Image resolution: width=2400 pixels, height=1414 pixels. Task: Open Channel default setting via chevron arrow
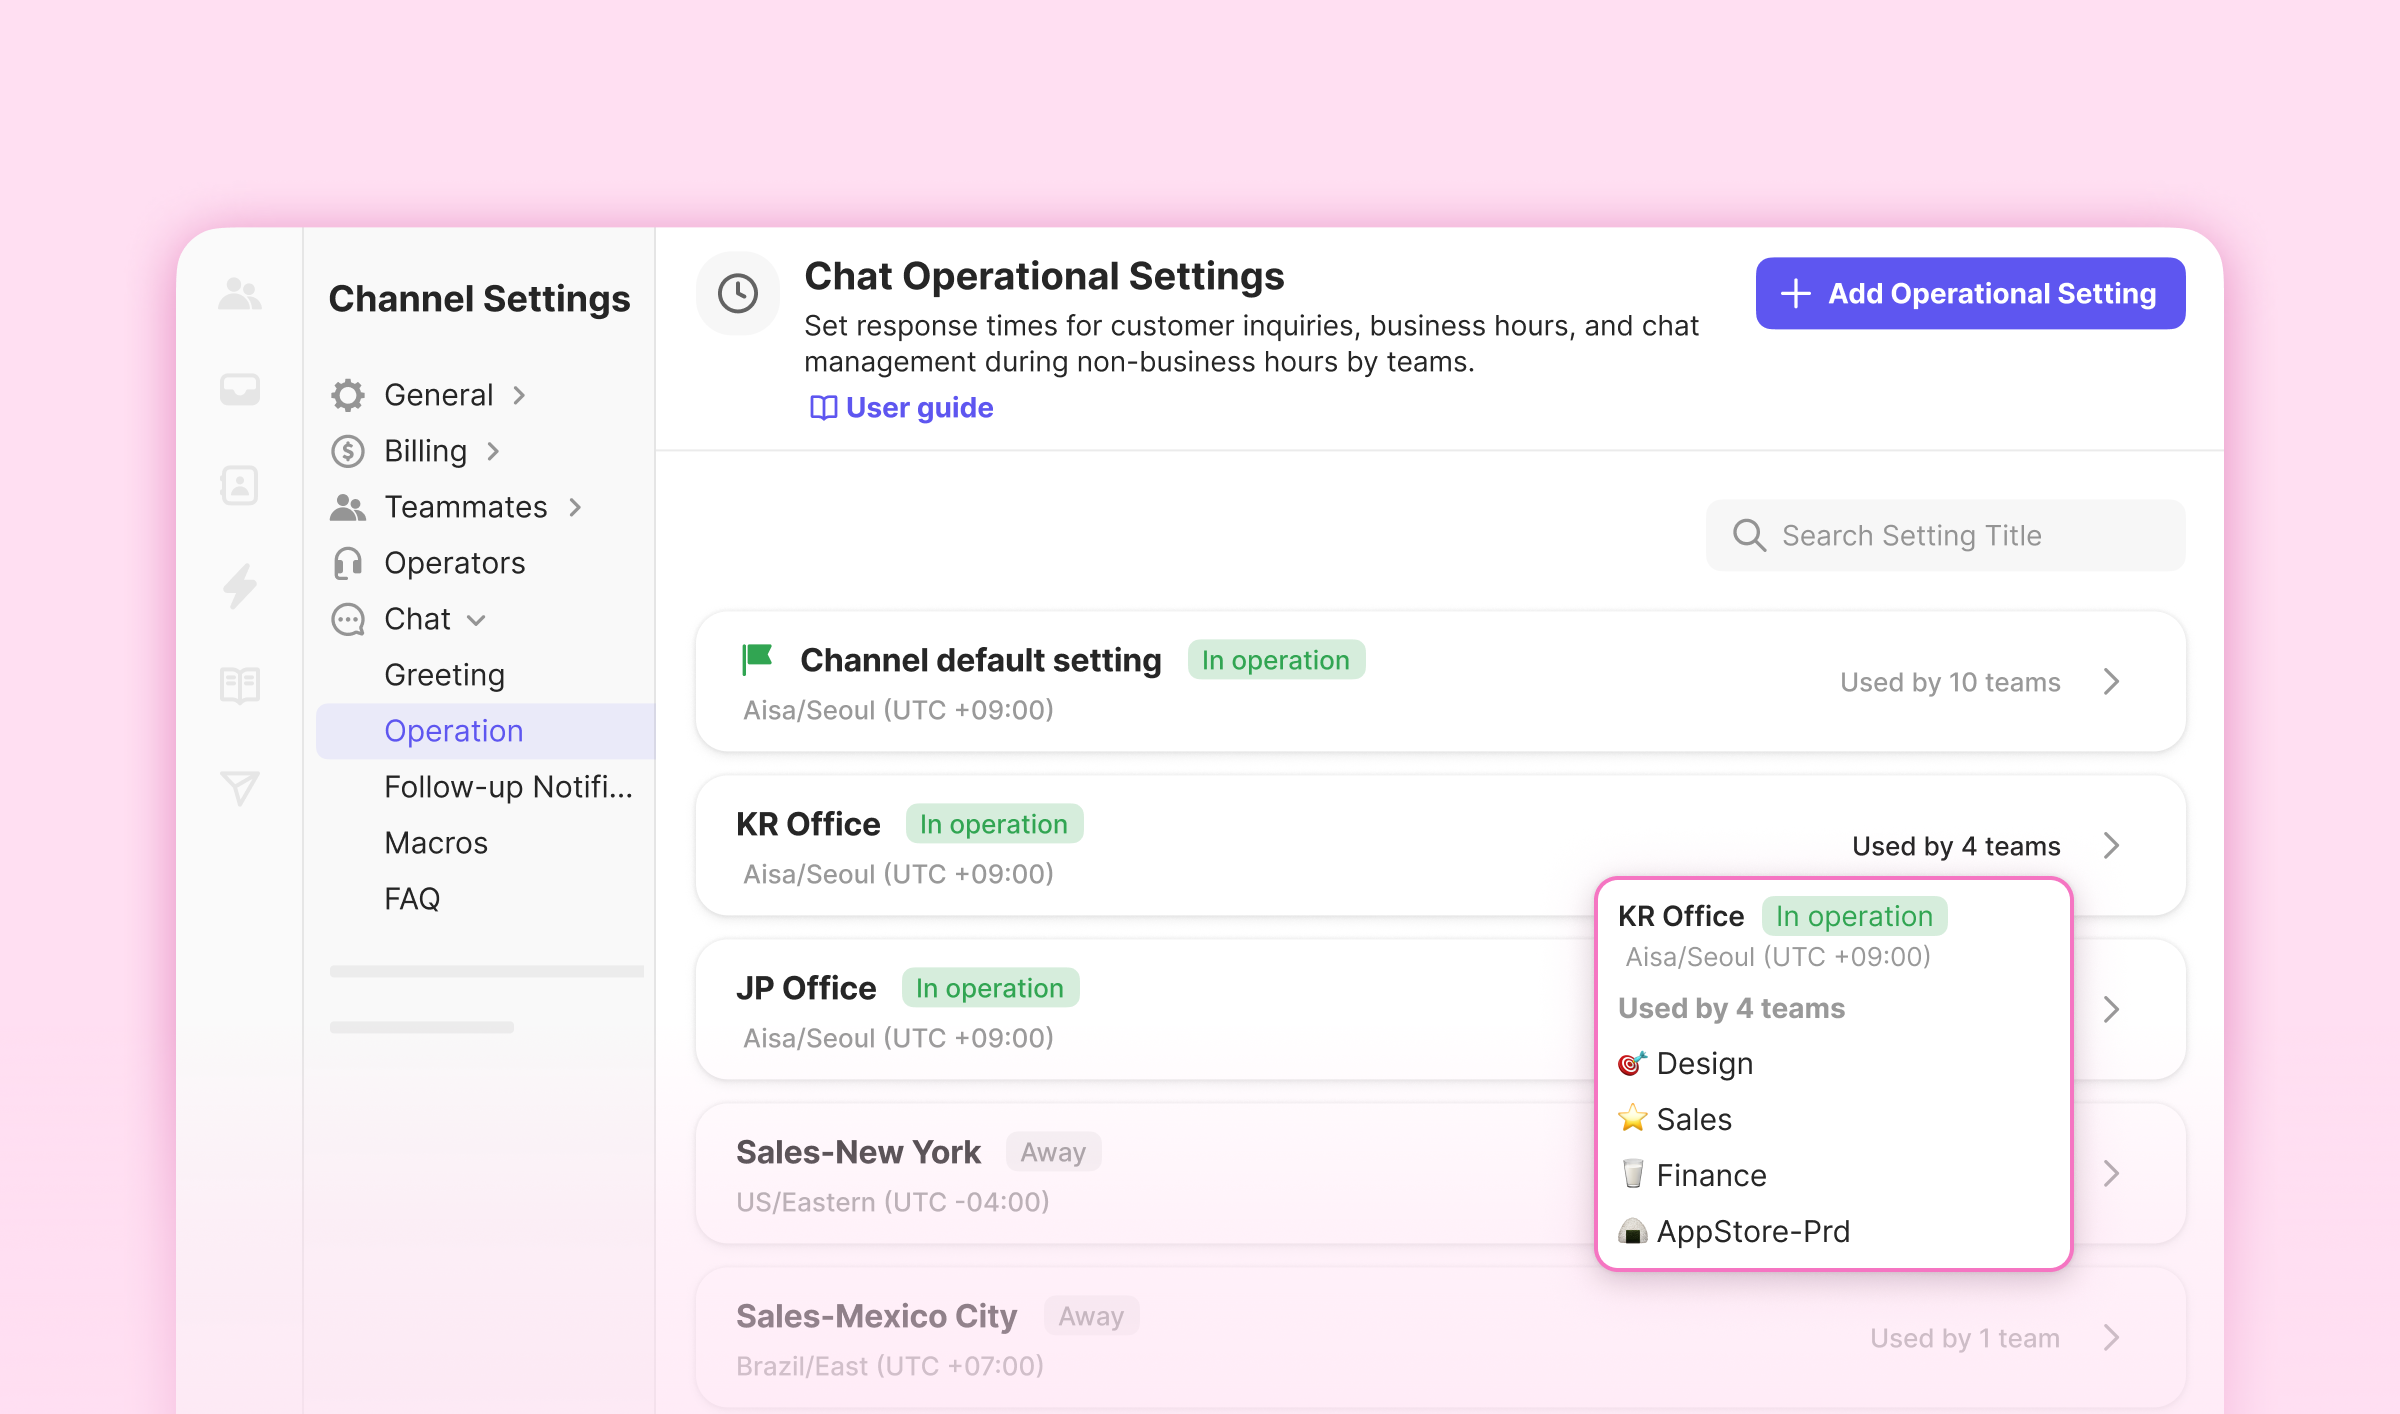tap(2111, 682)
